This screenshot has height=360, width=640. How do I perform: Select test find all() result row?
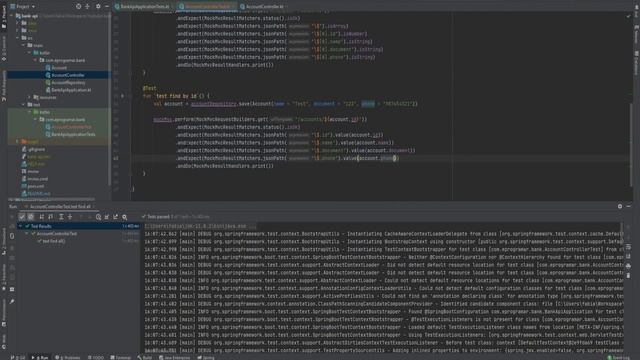[x=78, y=241]
